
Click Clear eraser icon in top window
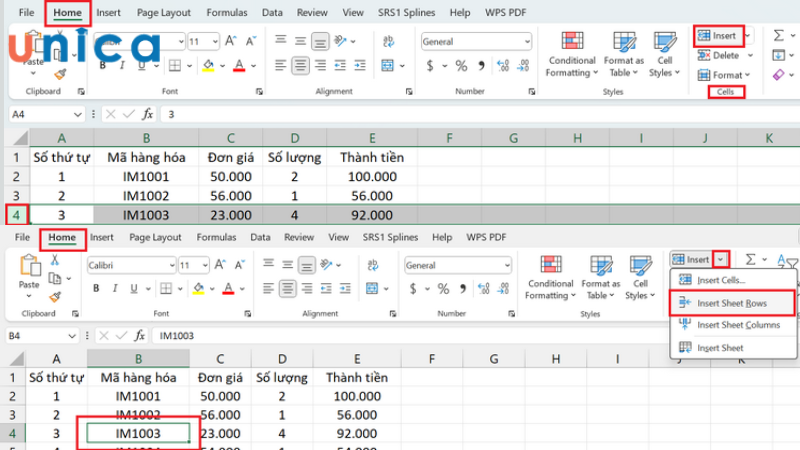779,74
